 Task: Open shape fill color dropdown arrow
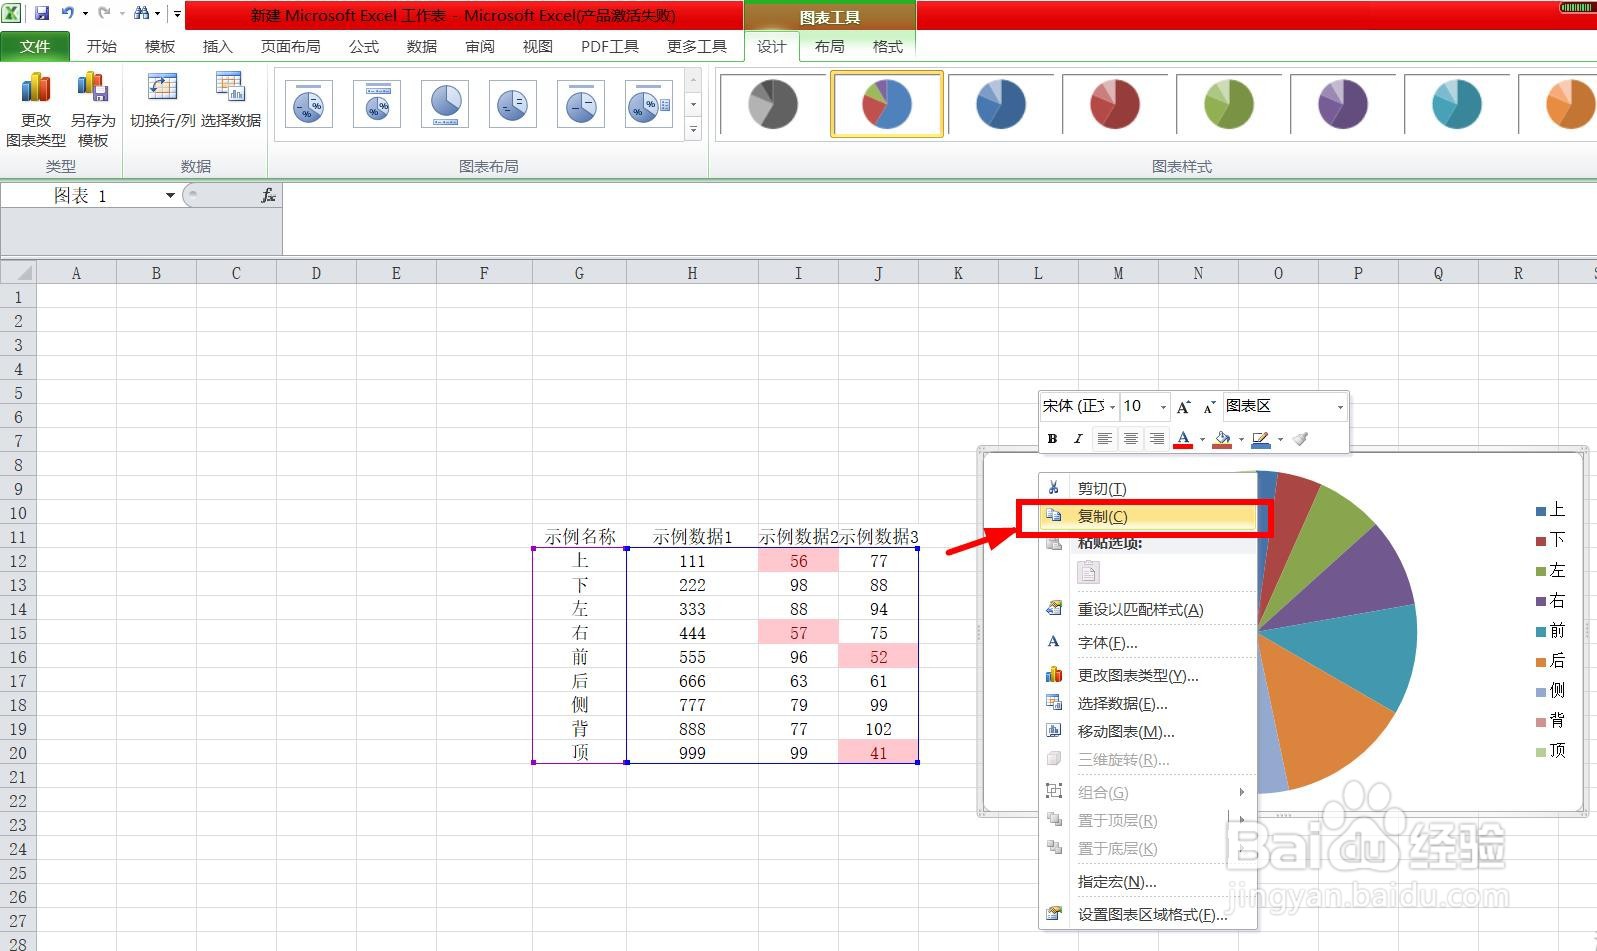[1241, 439]
